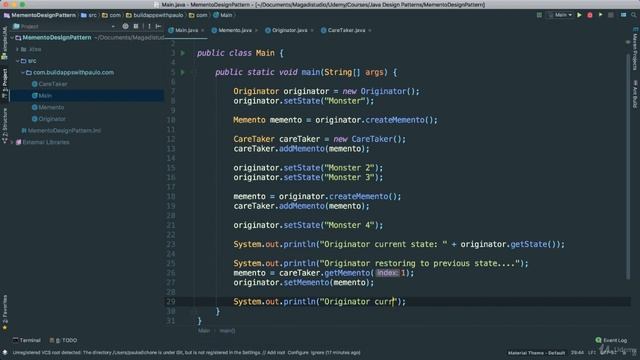640x360 pixels.
Task: Click MementoDesignPattern breadcrumb in navigation bar
Action: [40, 15]
